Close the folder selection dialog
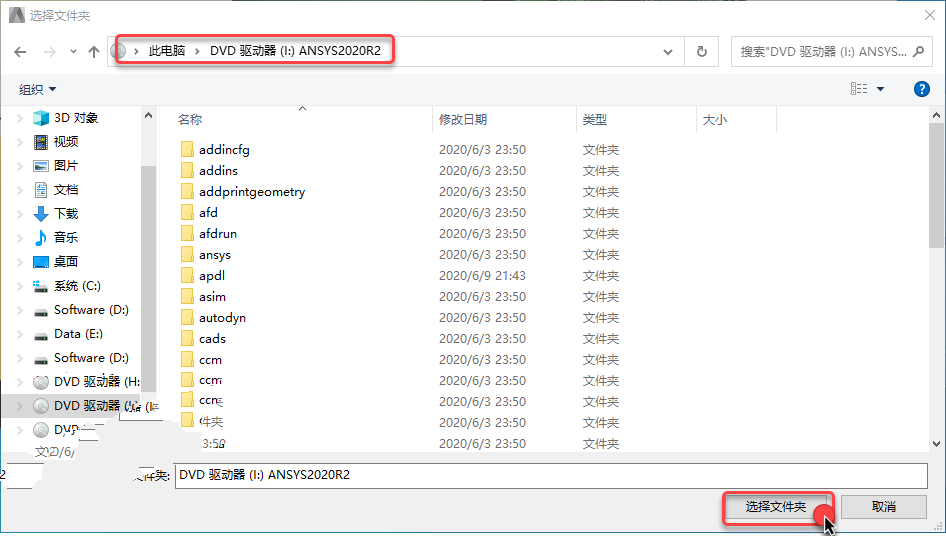Screen dimensions: 946x536 [930, 15]
